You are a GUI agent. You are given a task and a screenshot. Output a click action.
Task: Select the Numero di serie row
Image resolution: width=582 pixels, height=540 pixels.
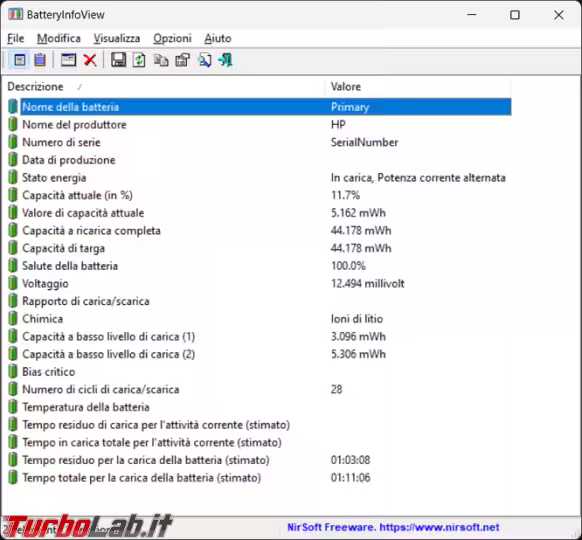pos(259,142)
